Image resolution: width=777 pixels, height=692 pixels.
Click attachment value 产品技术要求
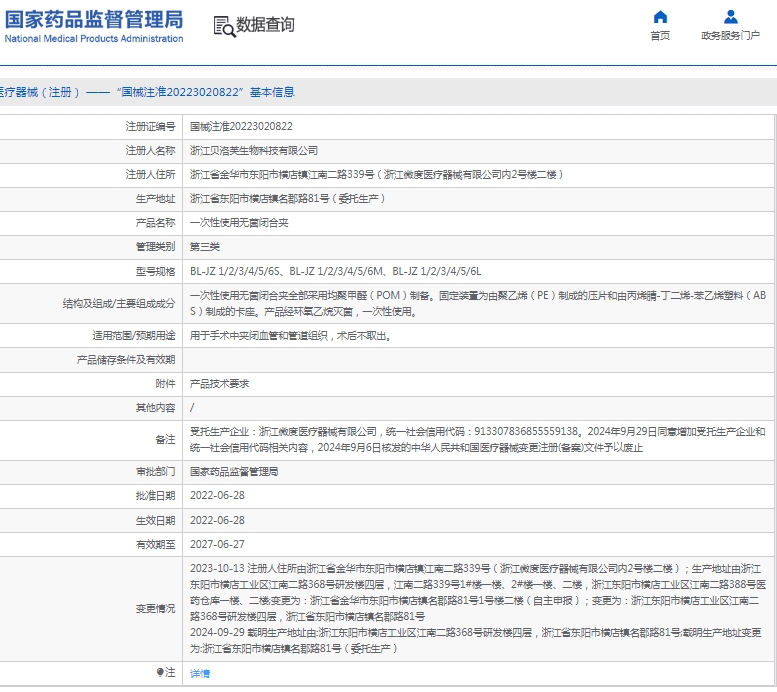pyautogui.click(x=219, y=384)
